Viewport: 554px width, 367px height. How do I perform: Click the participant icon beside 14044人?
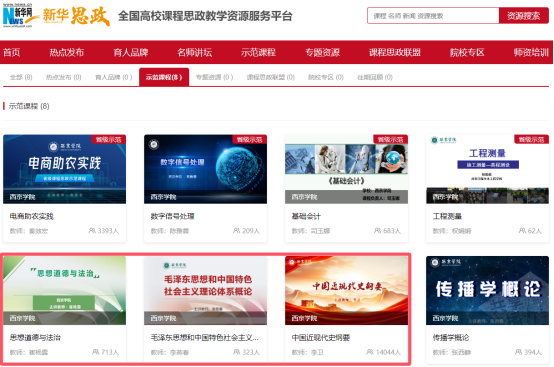(x=370, y=352)
